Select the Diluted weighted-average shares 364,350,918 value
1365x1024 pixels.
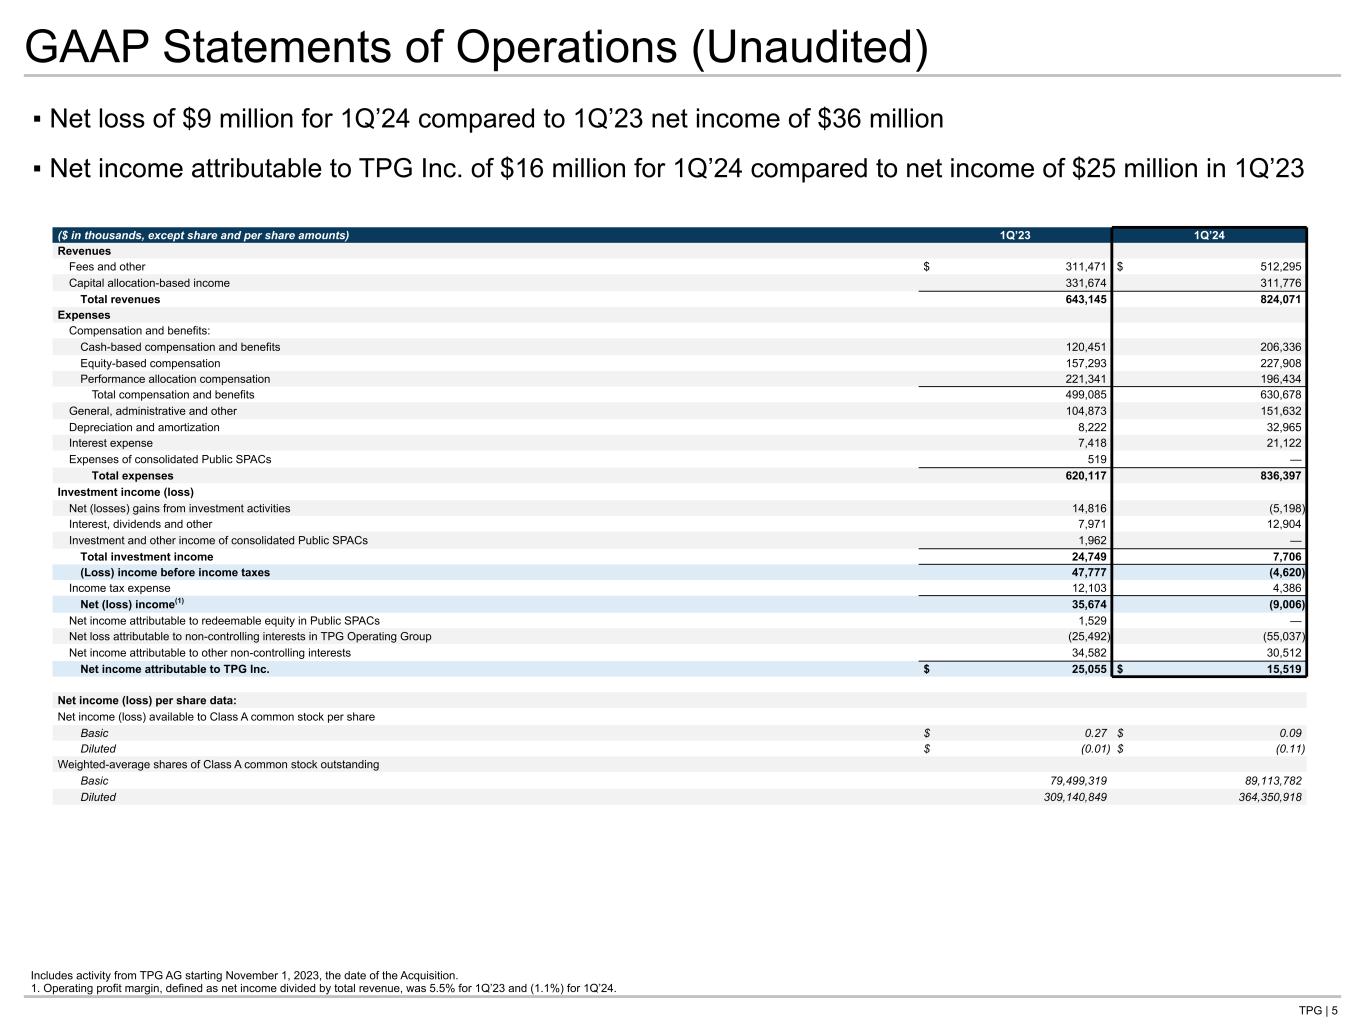(x=1263, y=797)
